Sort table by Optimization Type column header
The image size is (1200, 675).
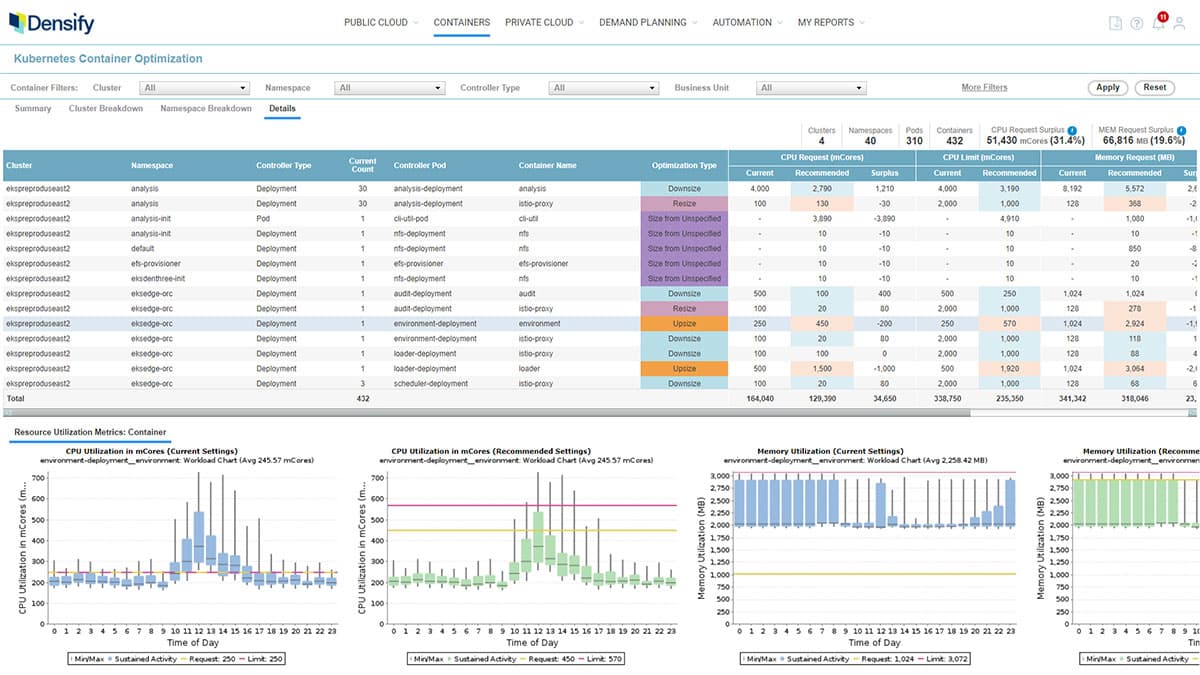(x=684, y=165)
